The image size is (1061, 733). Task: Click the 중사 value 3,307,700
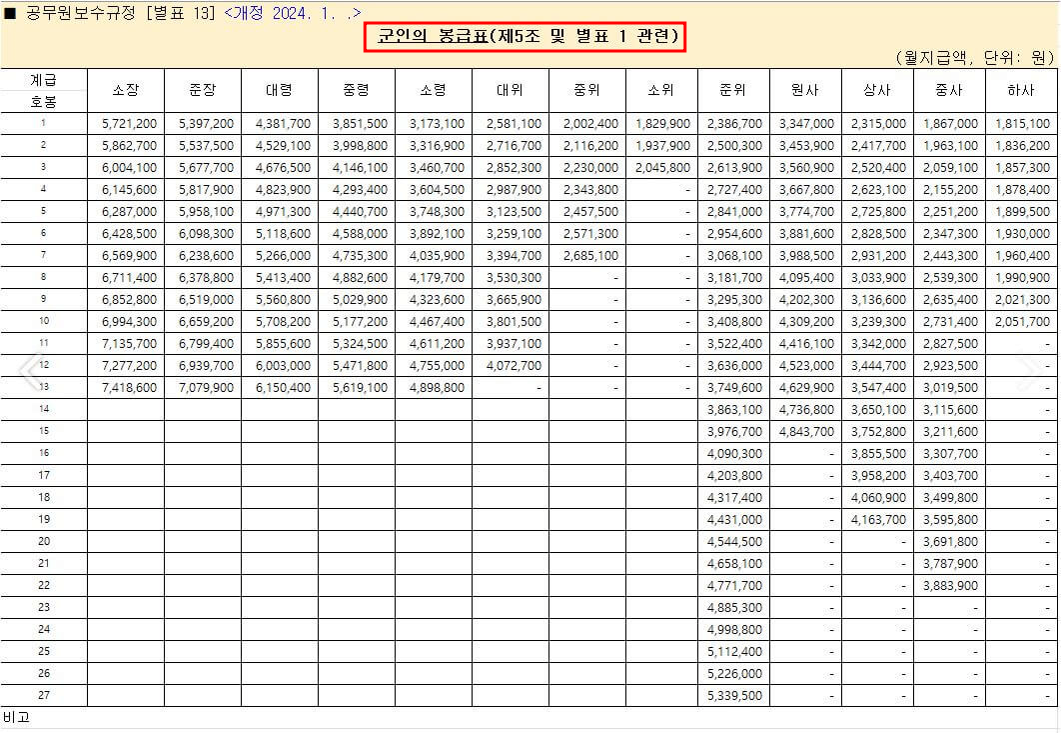951,453
